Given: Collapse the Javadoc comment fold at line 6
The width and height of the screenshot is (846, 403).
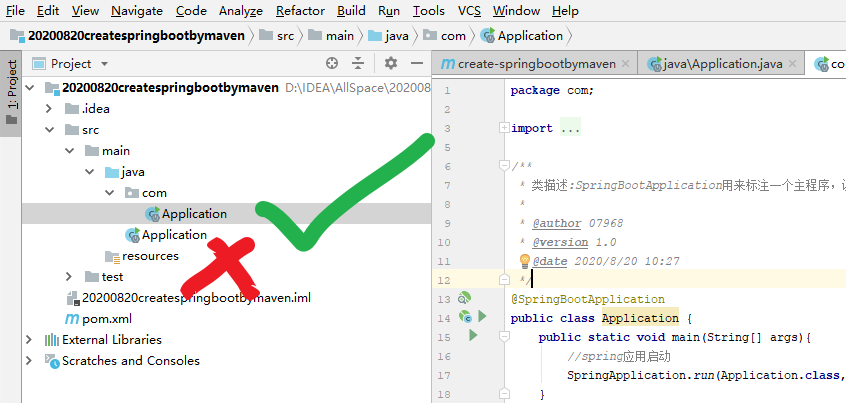Looking at the screenshot, I should [x=504, y=166].
